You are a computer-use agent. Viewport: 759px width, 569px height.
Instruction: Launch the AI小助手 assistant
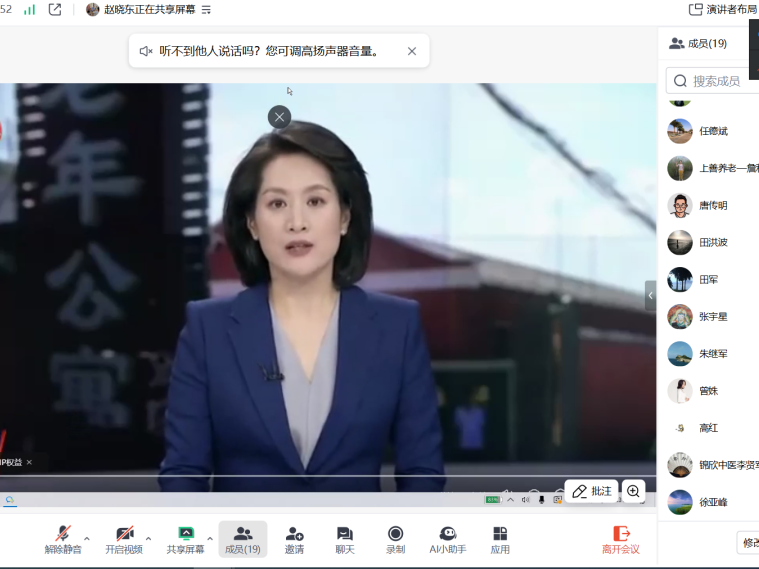click(448, 539)
